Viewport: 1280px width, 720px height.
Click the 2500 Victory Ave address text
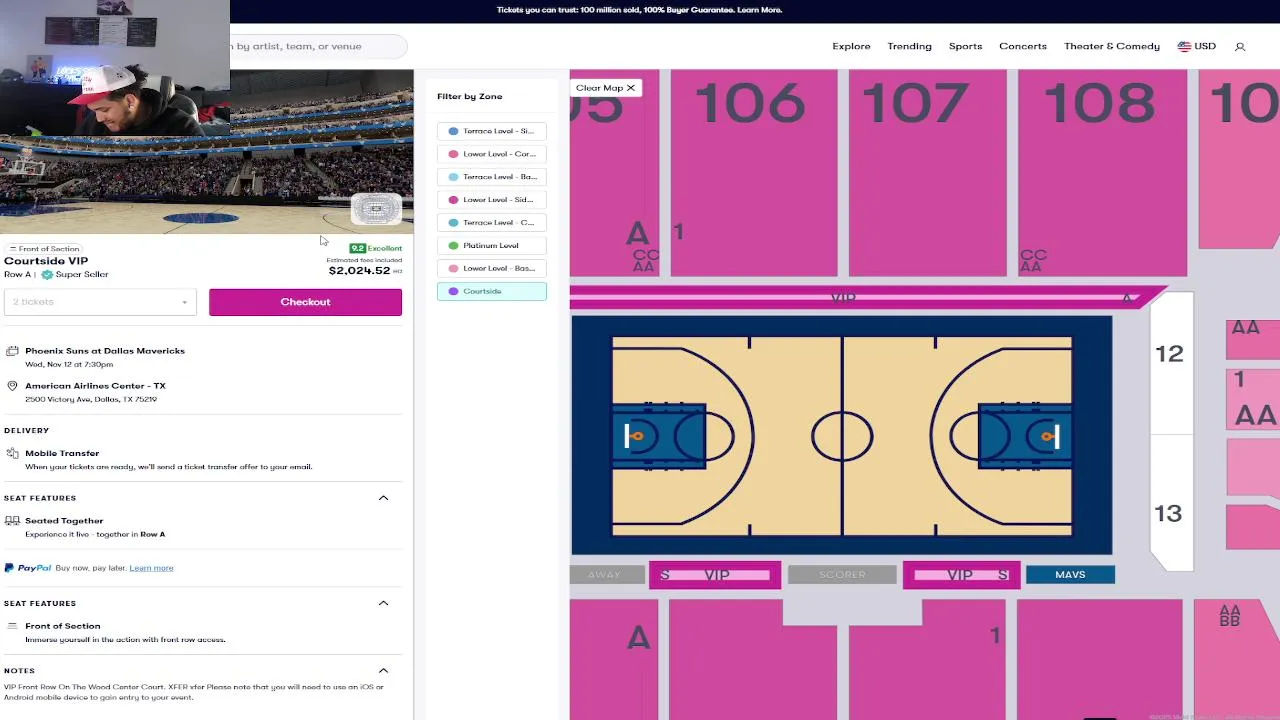pos(91,399)
